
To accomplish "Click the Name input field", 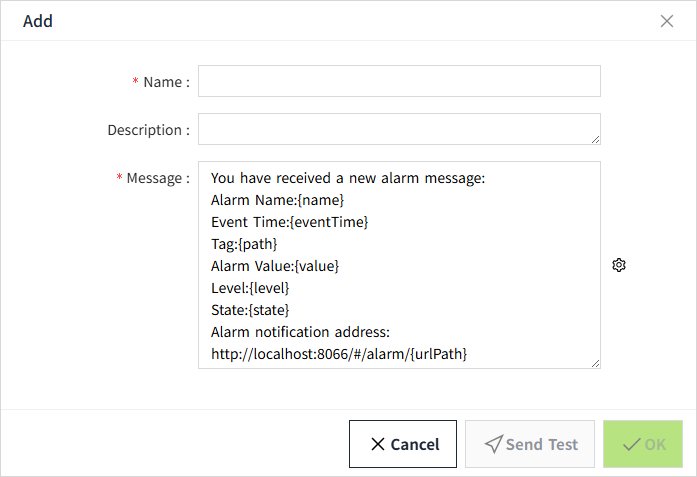I will click(399, 82).
